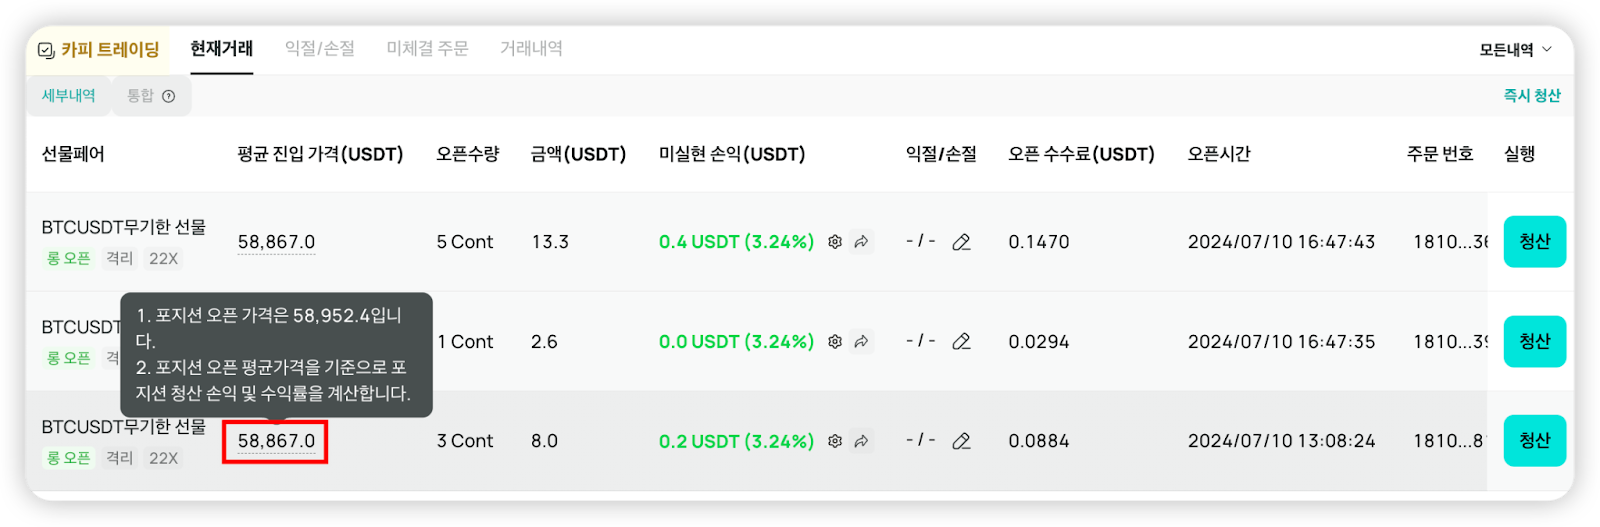Open the 미체결 주문 tab

click(427, 48)
